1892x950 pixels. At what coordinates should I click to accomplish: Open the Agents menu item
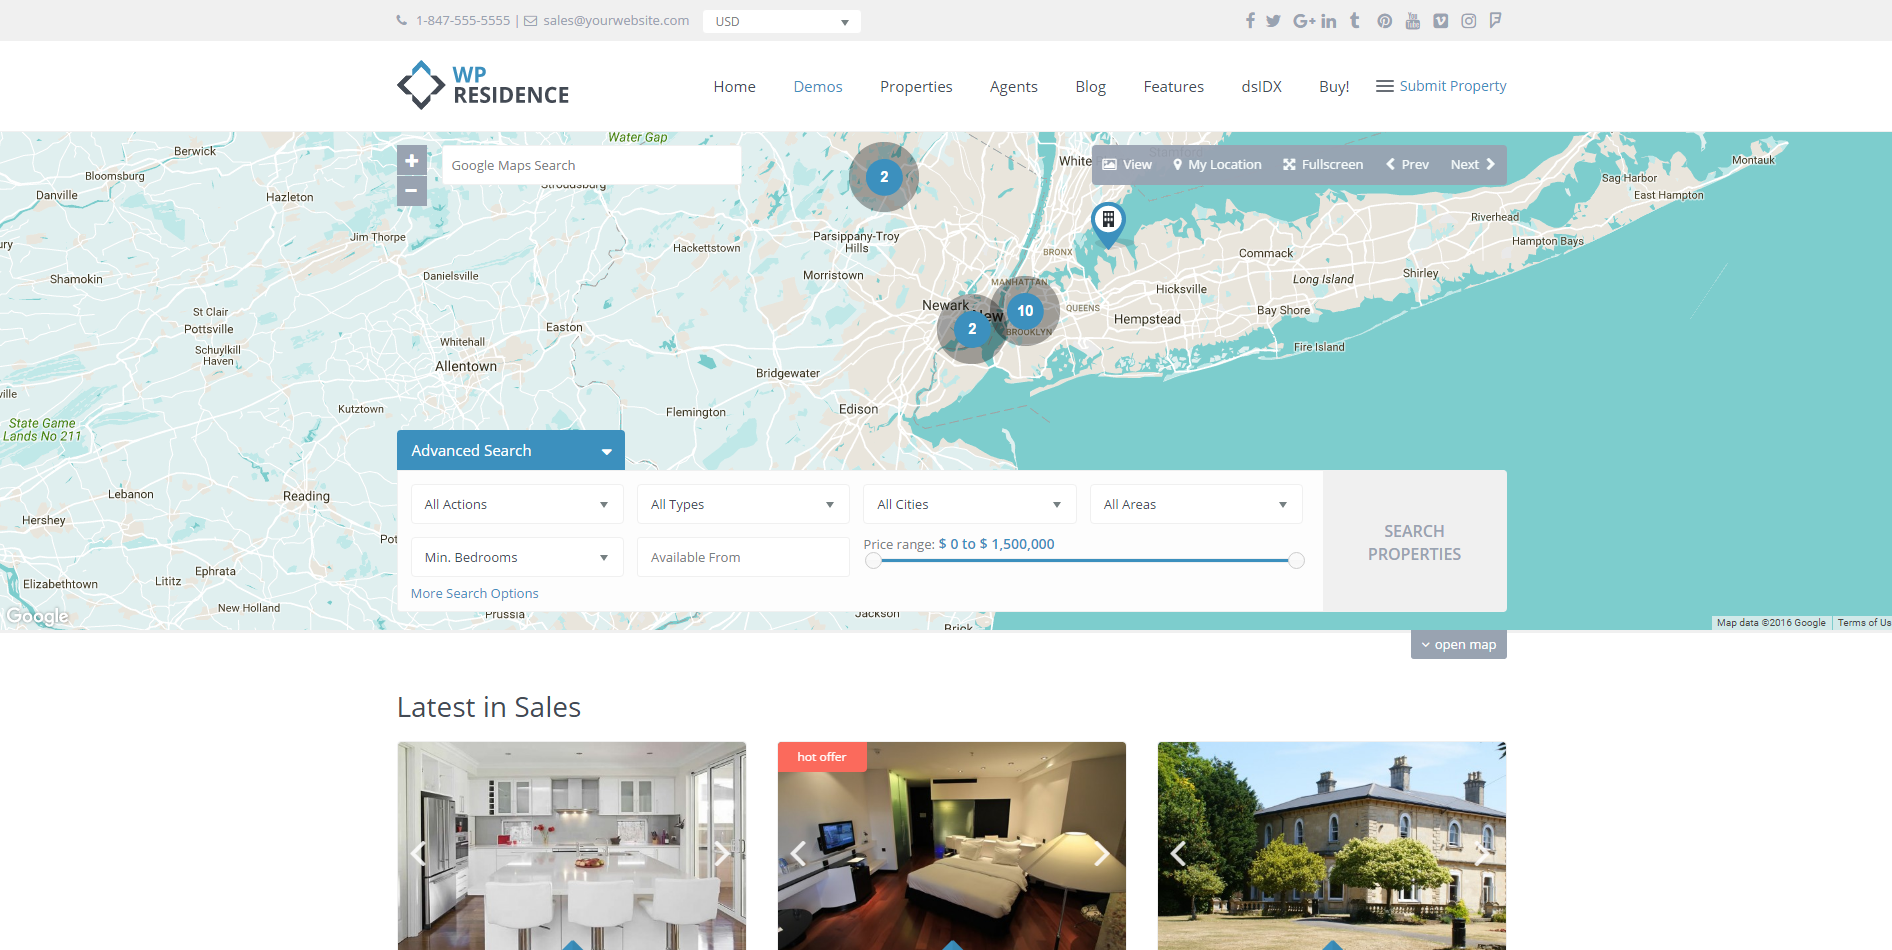1014,87
